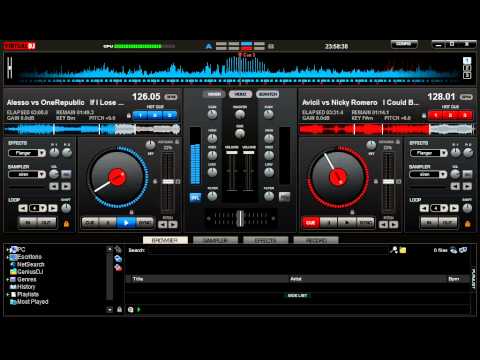The height and width of the screenshot is (360, 480).
Task: Open right deck loop length dropdown
Action: (x=439, y=208)
